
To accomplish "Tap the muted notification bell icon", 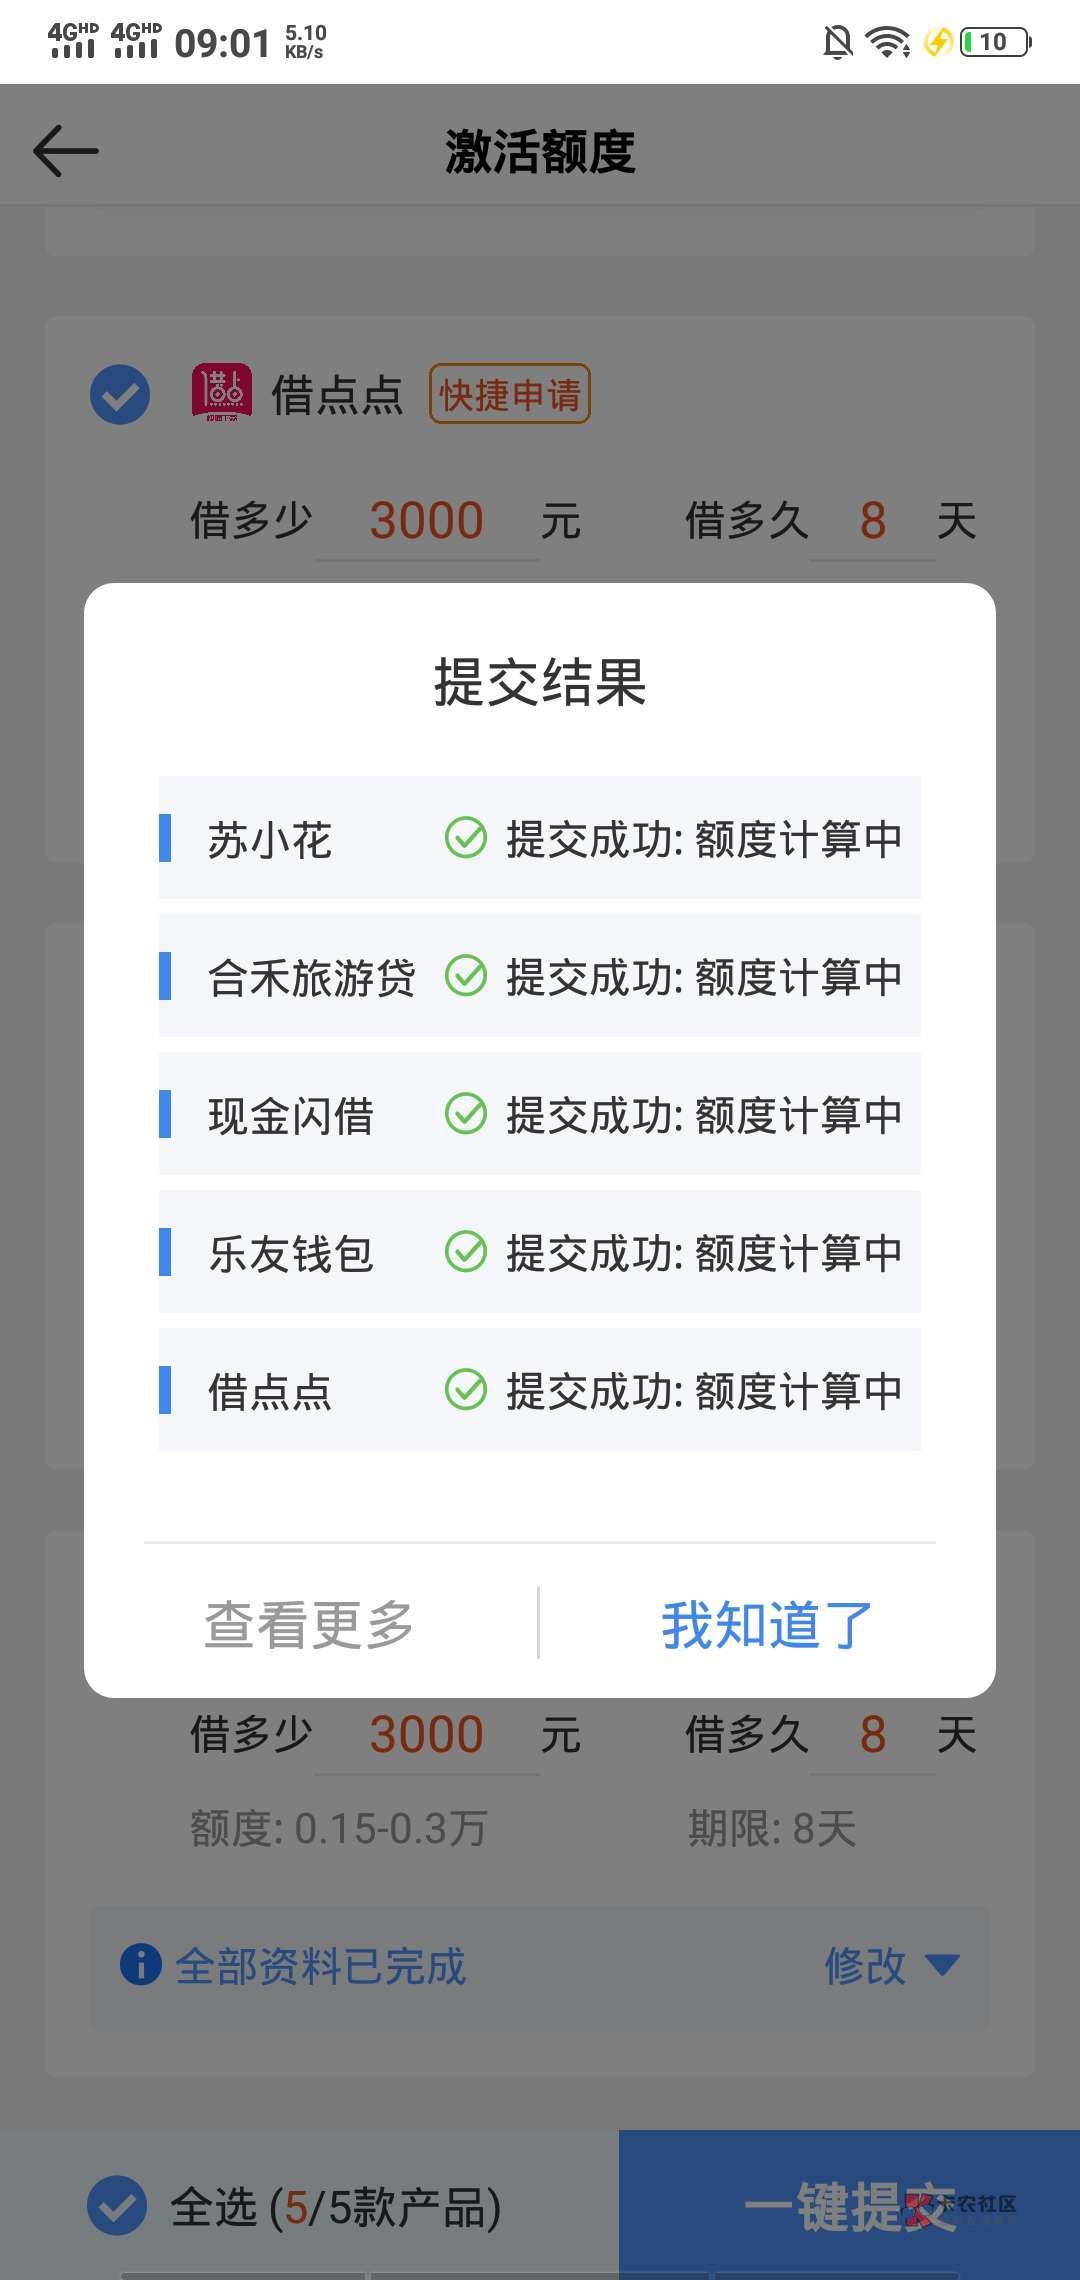I will coord(837,42).
